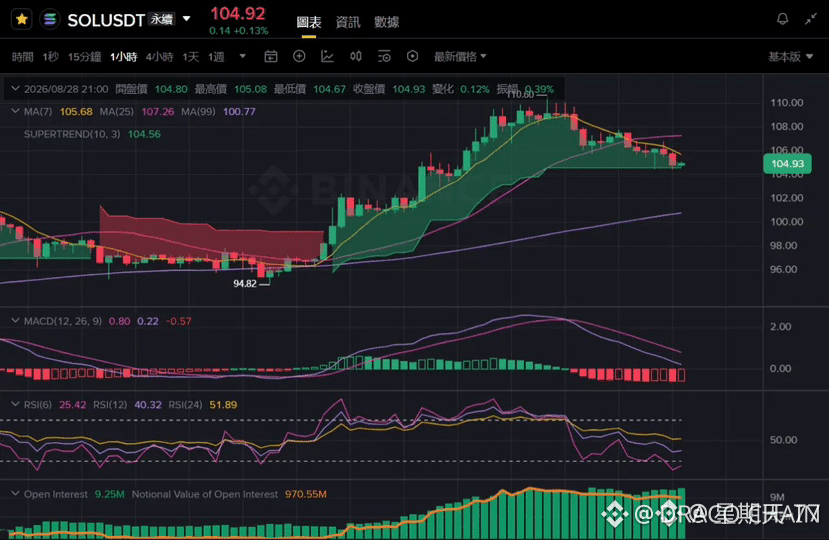This screenshot has height=540, width=829.
Task: Click the add plus circle icon
Action: [x=299, y=56]
